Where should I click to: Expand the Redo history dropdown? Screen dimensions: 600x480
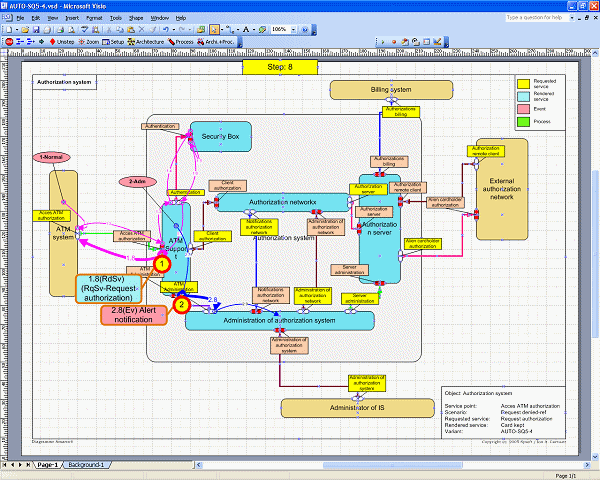(x=190, y=30)
